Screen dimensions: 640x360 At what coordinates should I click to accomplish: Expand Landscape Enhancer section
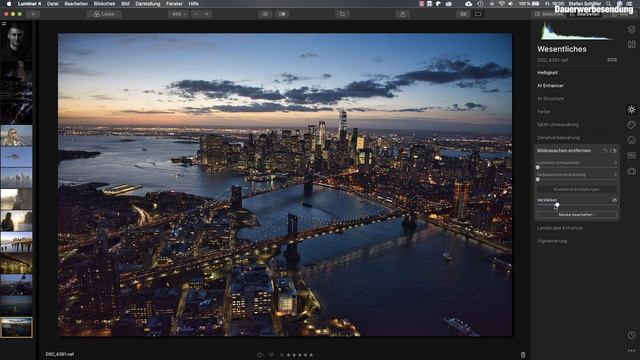[x=560, y=228]
